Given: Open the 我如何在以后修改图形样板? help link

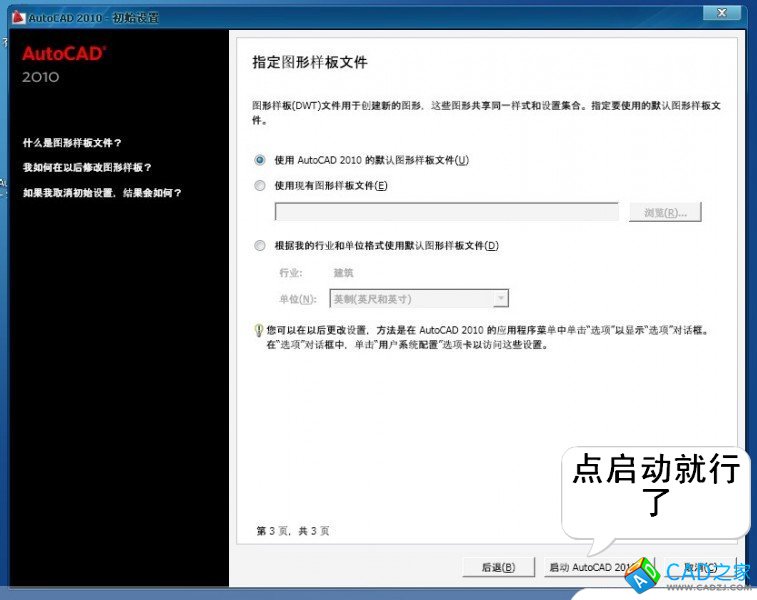Looking at the screenshot, I should coord(87,167).
